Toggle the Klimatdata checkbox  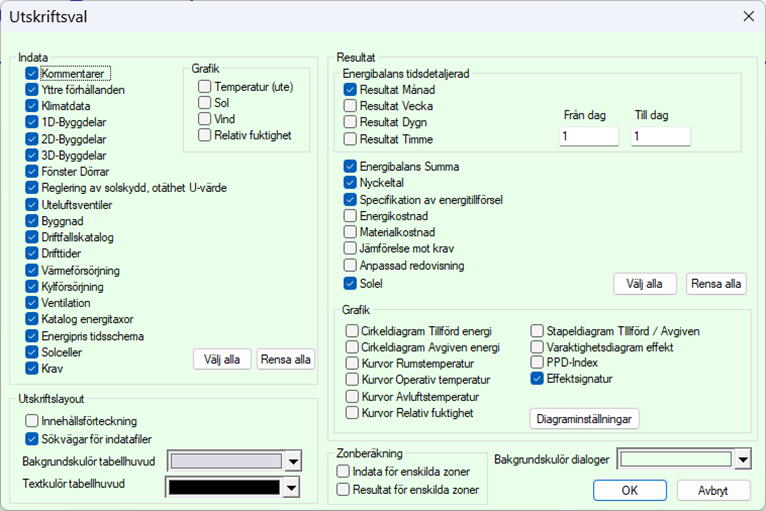coord(33,106)
